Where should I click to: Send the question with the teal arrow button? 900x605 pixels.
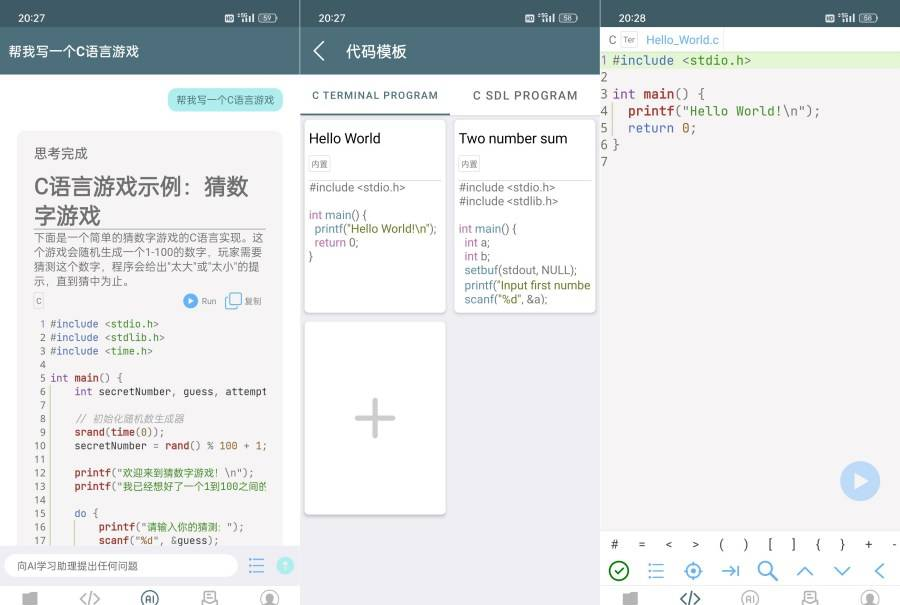[x=285, y=565]
